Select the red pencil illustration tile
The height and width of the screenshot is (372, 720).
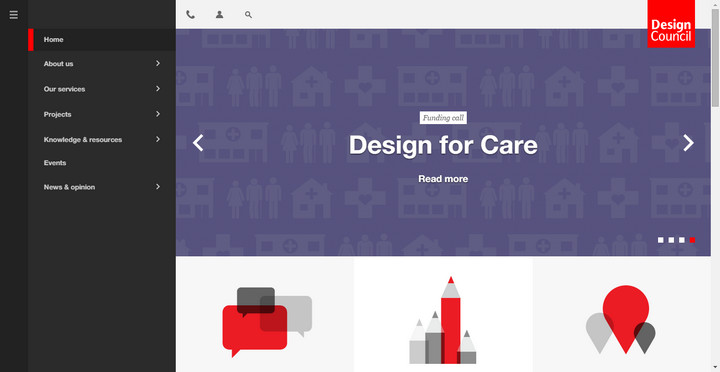[x=443, y=315]
